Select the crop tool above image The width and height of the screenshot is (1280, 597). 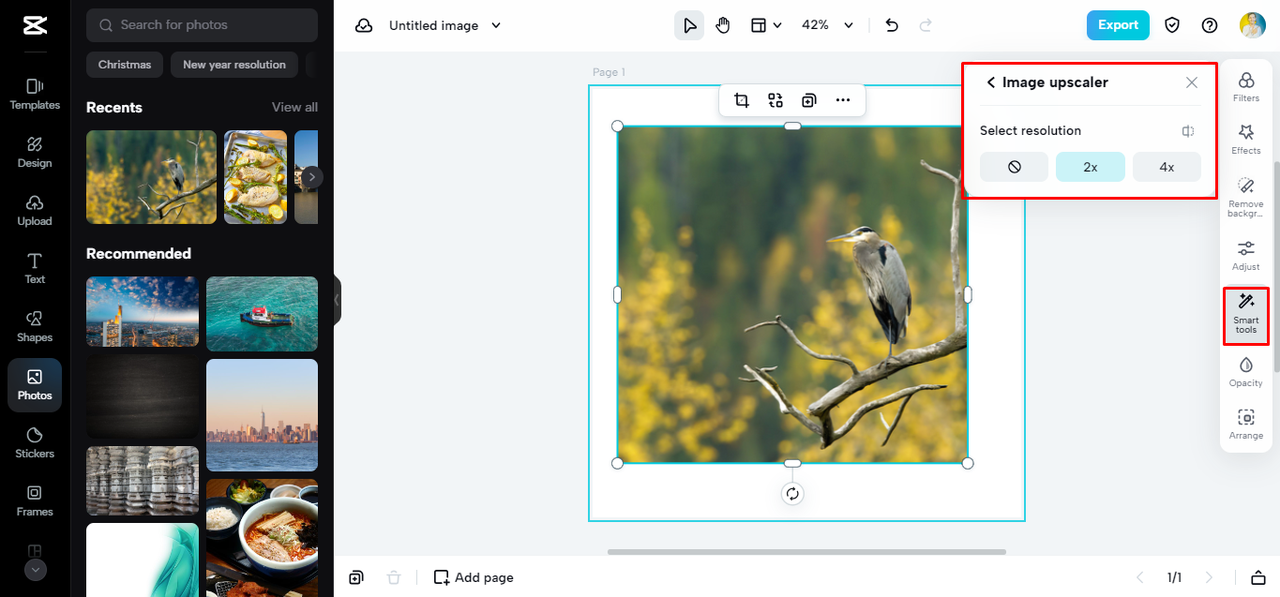(x=741, y=100)
